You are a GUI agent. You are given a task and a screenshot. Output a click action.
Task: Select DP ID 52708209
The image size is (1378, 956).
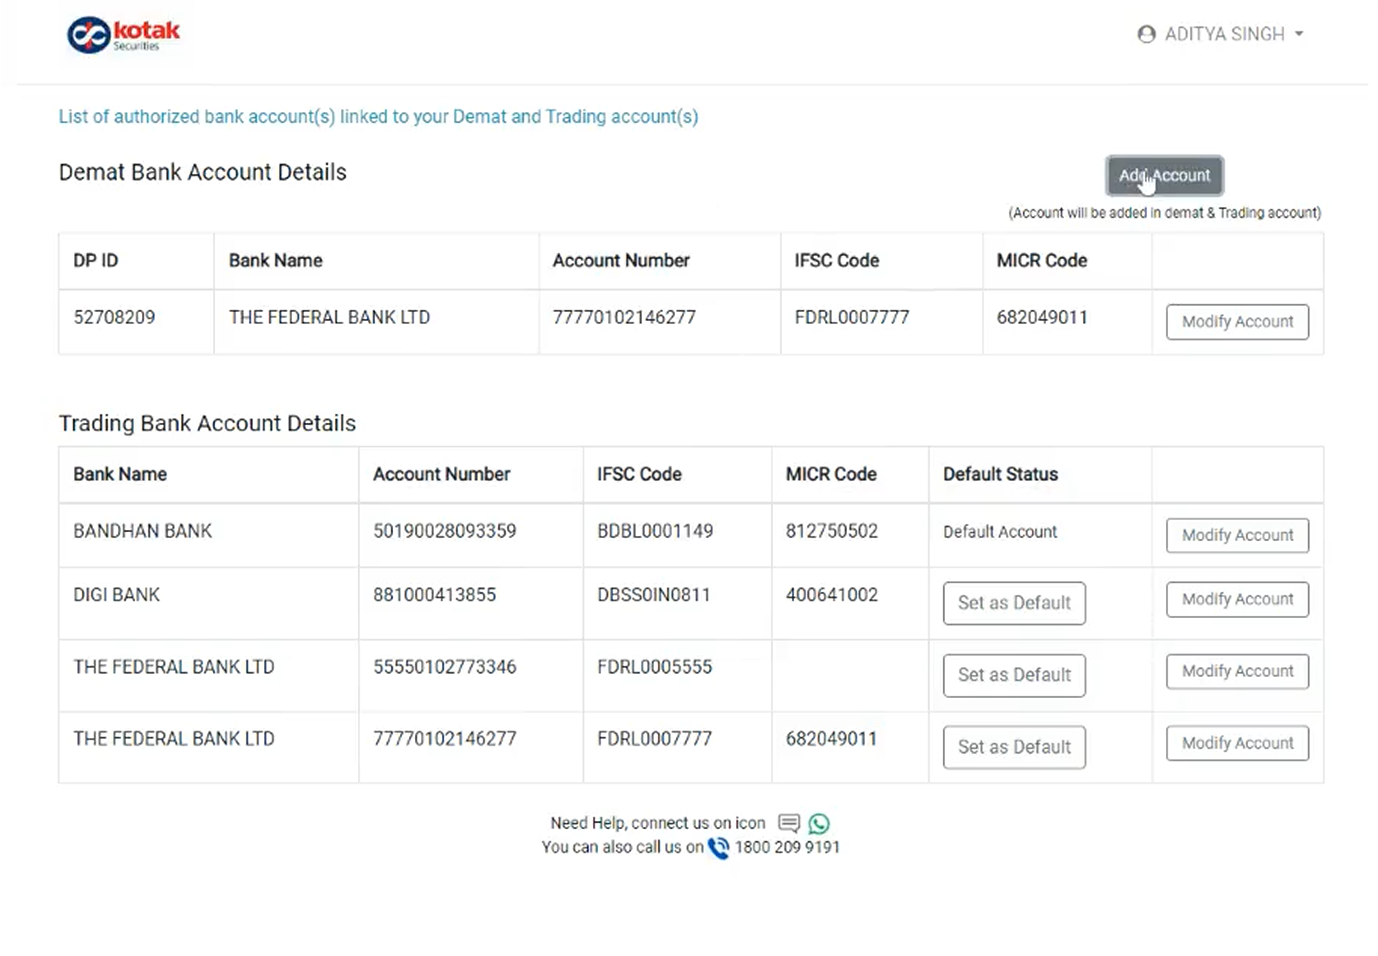point(114,317)
